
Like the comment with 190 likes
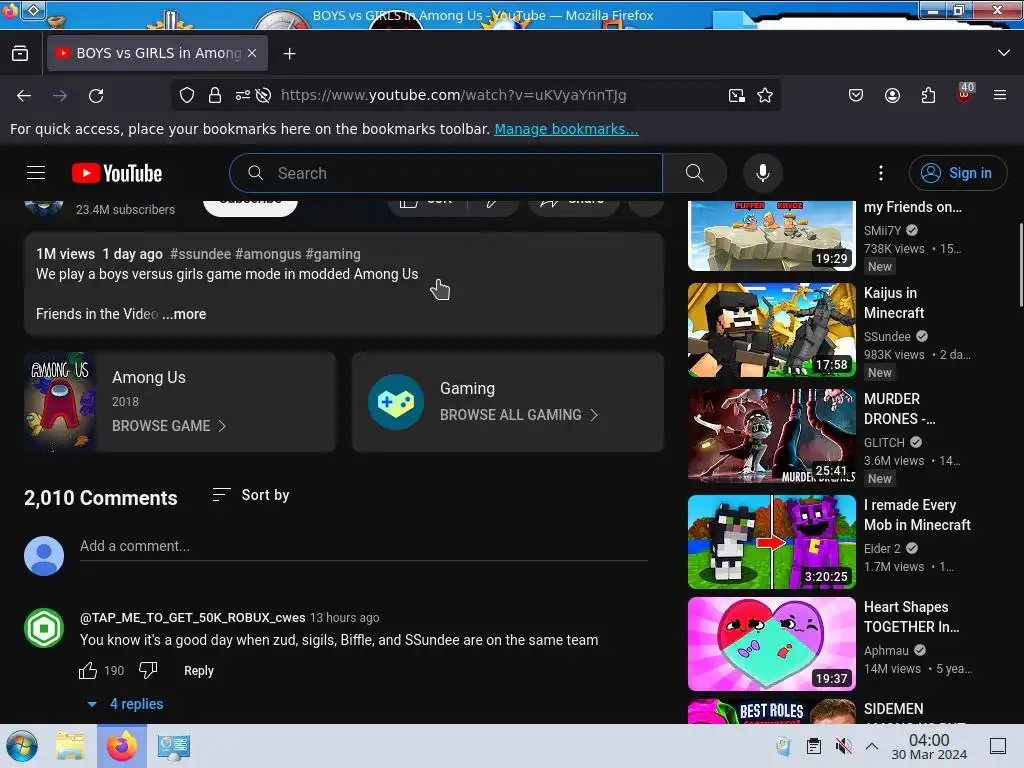point(88,671)
